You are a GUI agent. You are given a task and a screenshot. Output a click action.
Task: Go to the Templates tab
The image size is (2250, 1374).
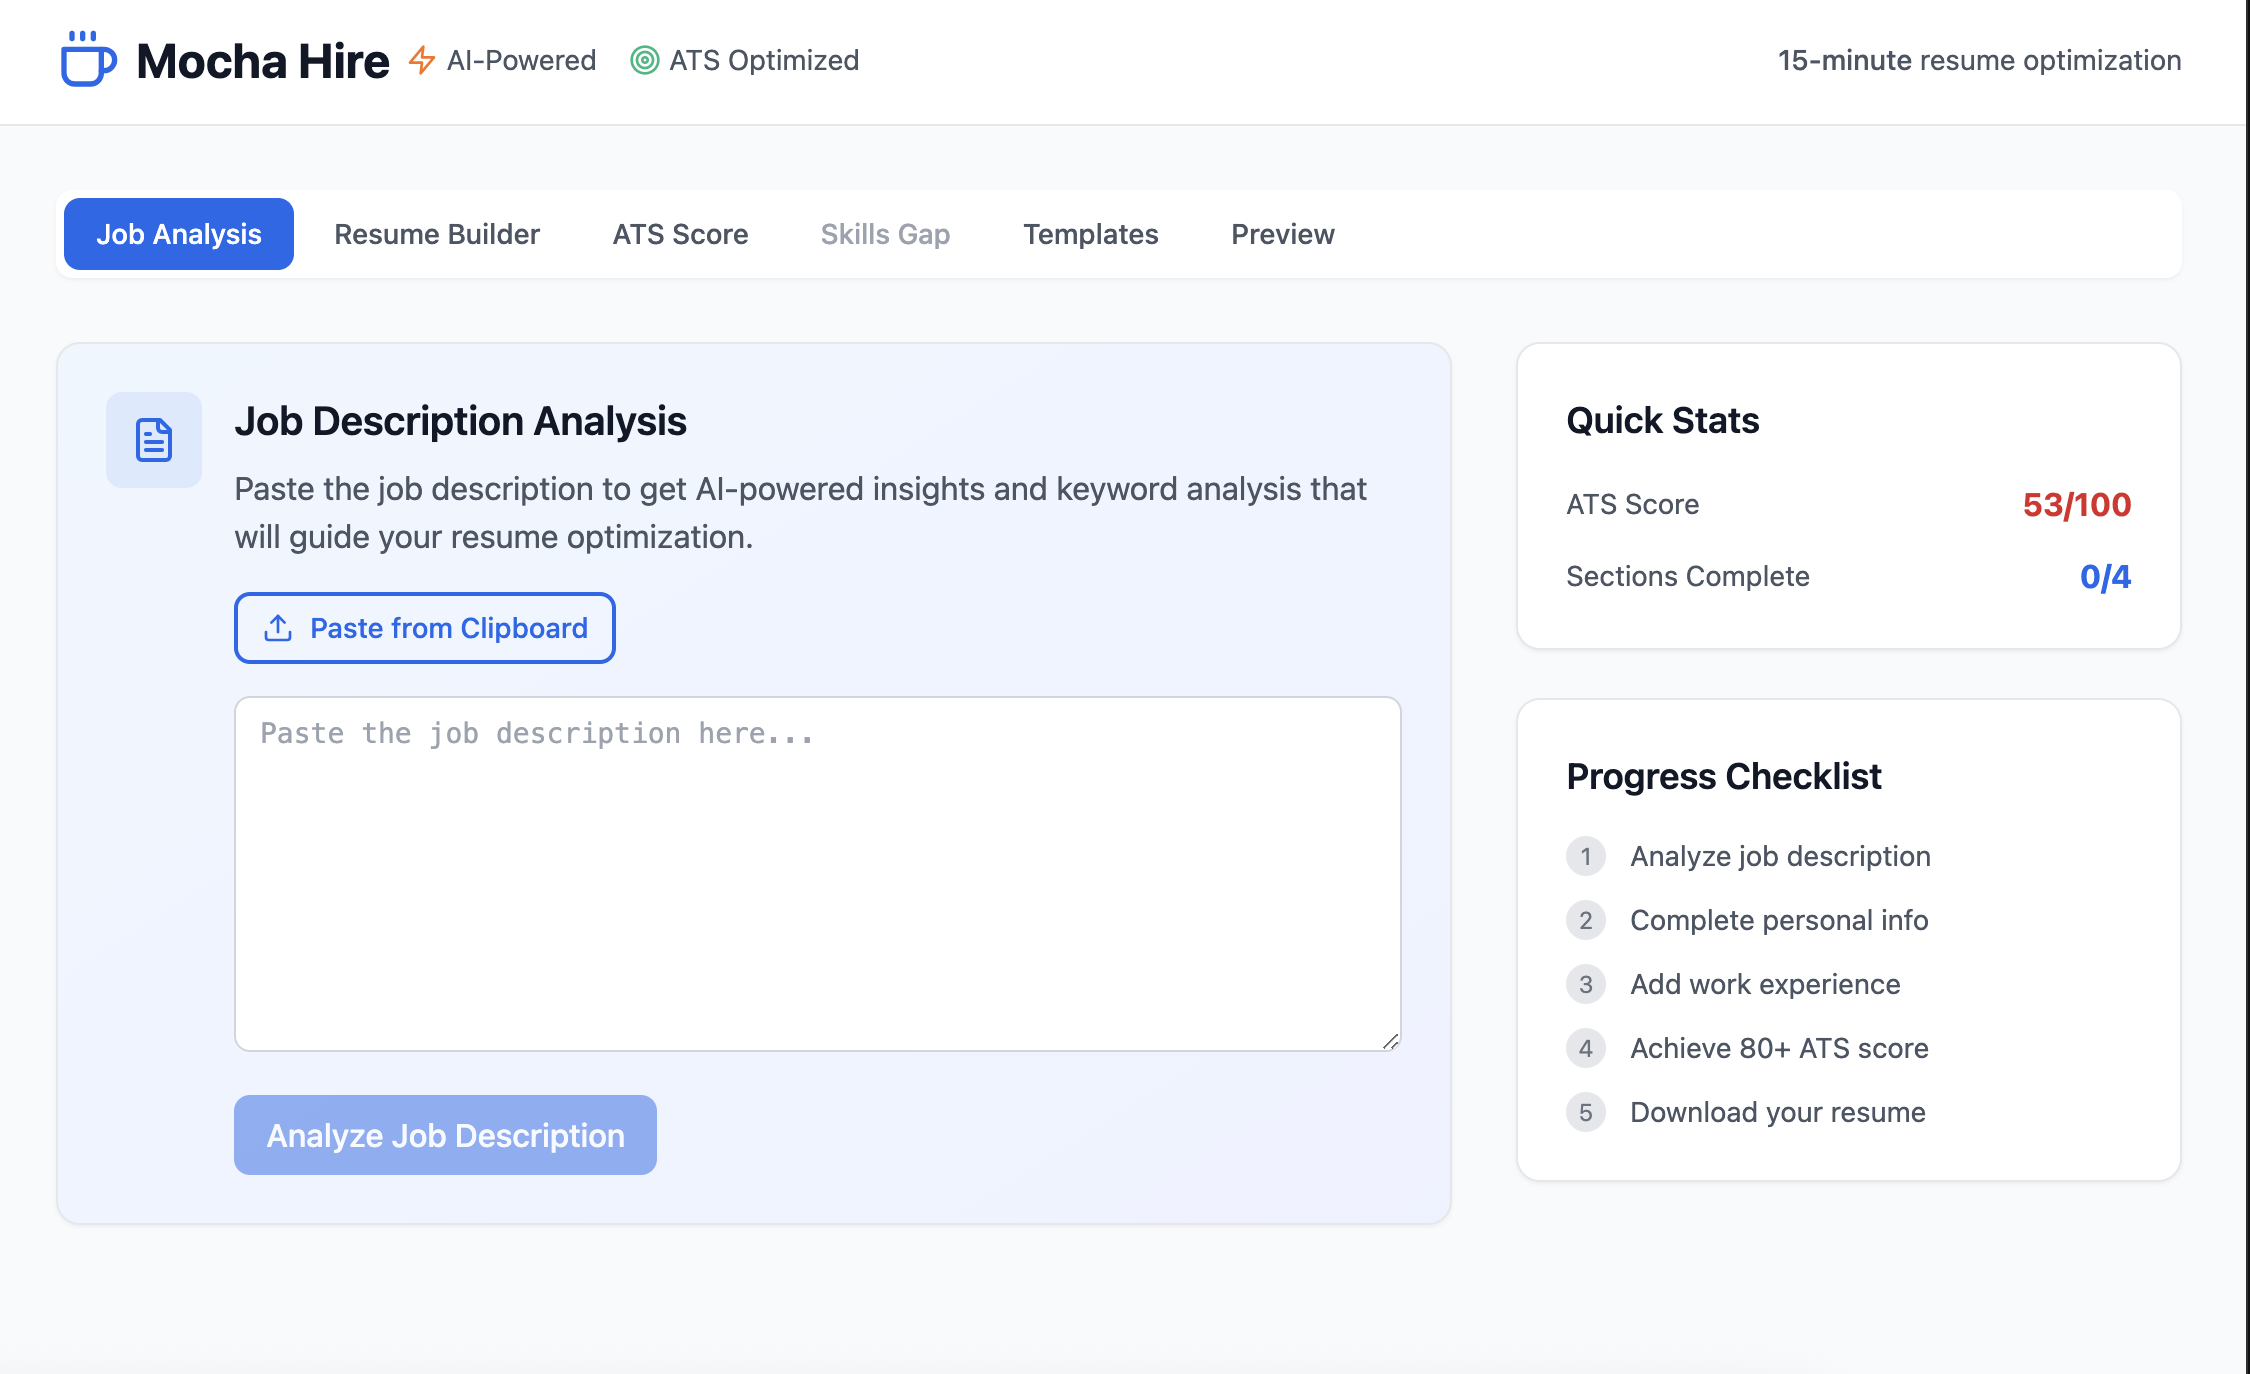1090,234
